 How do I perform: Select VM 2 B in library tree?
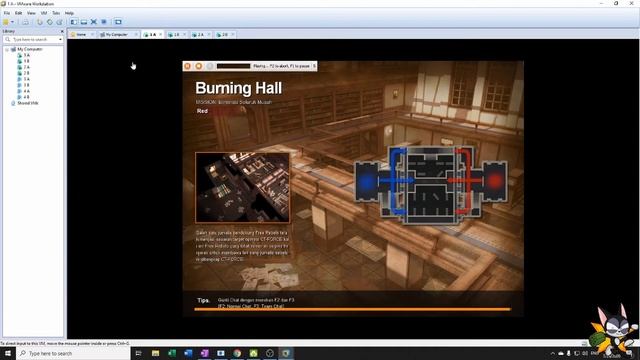[23, 73]
